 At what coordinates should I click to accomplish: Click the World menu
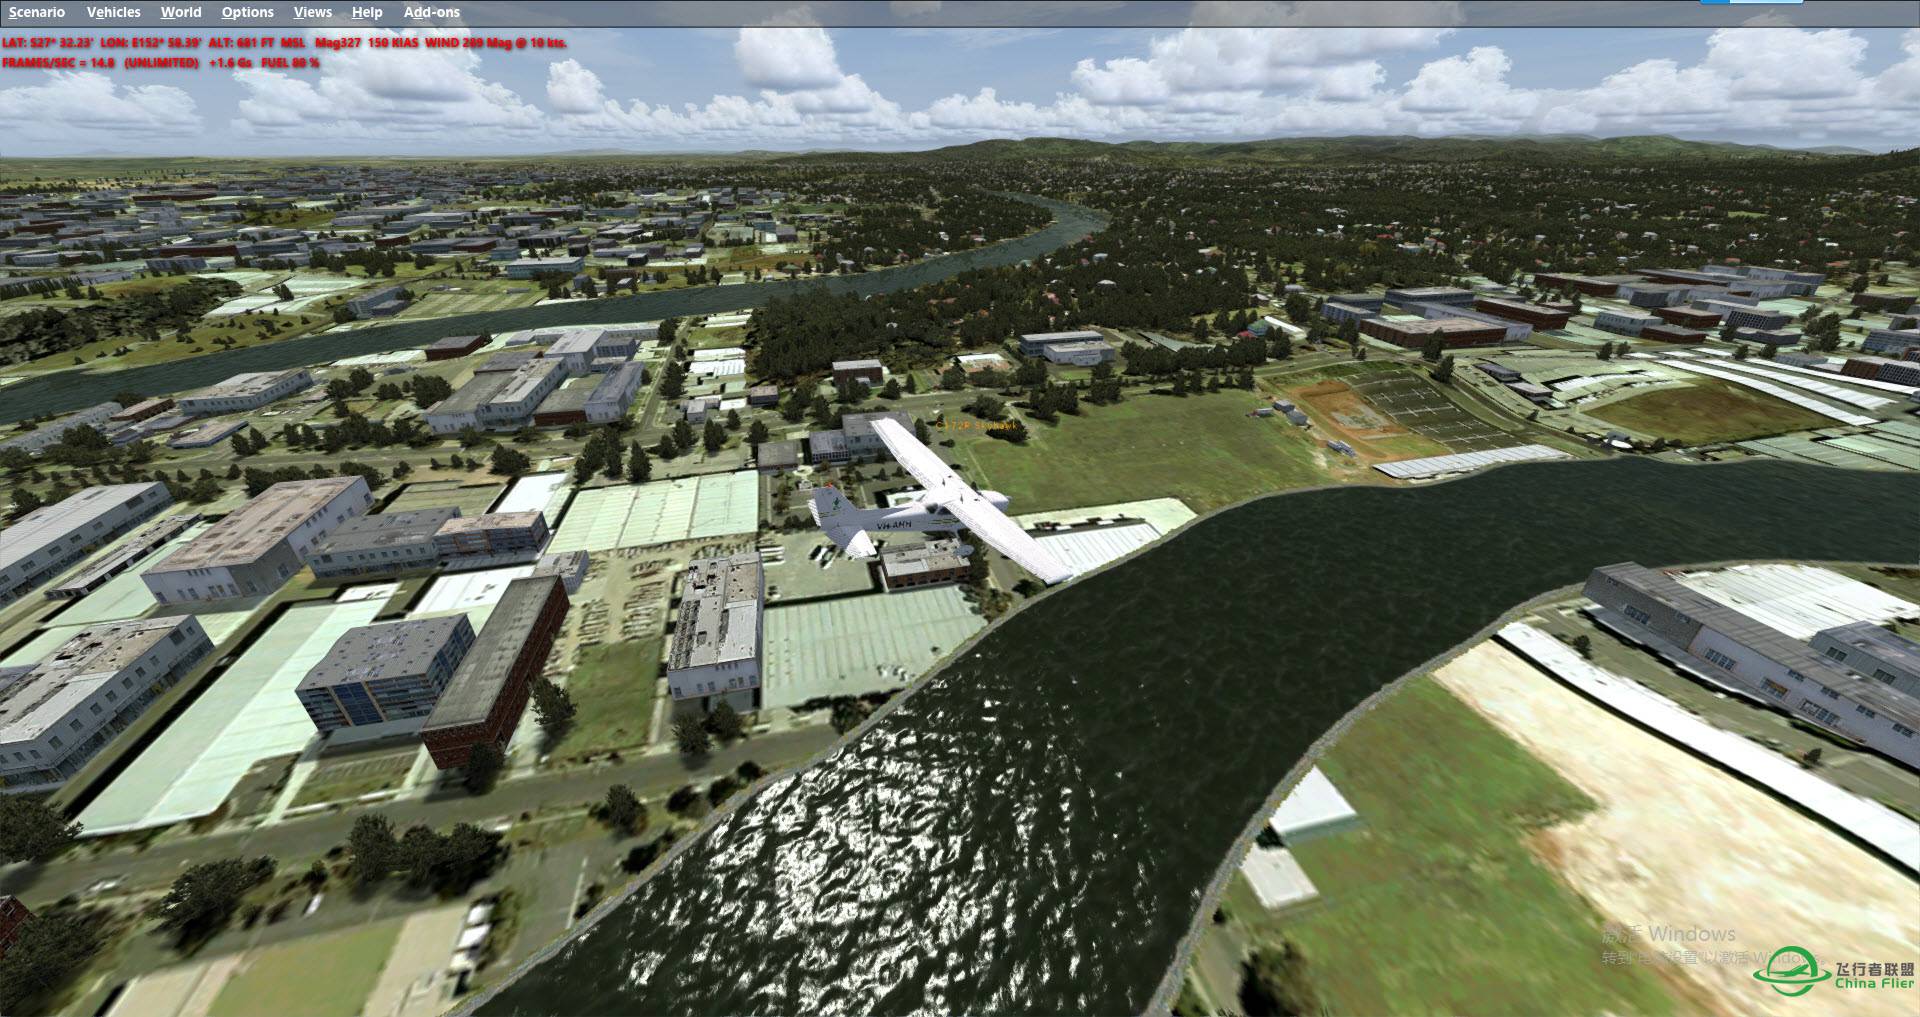click(x=180, y=12)
